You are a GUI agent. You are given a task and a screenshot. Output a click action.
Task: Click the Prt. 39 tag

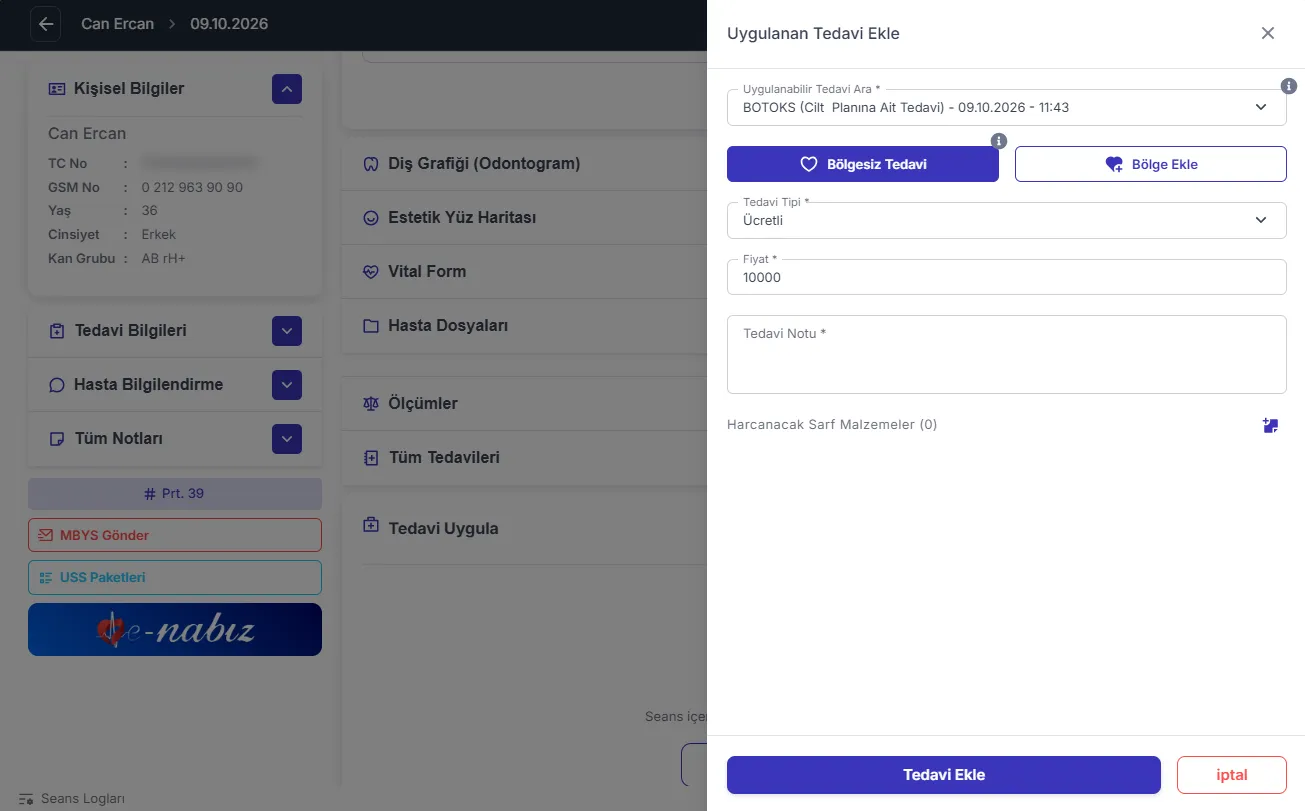175,494
